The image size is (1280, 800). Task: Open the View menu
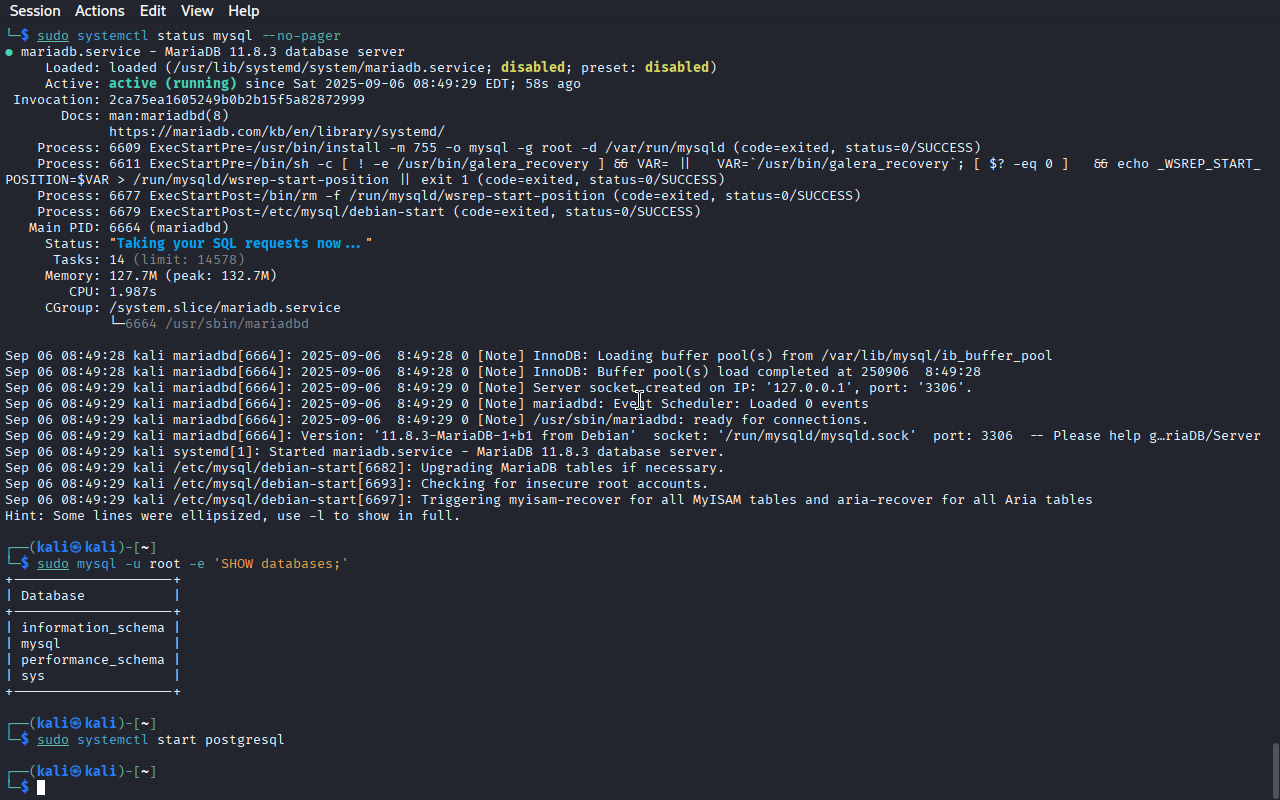(x=197, y=11)
